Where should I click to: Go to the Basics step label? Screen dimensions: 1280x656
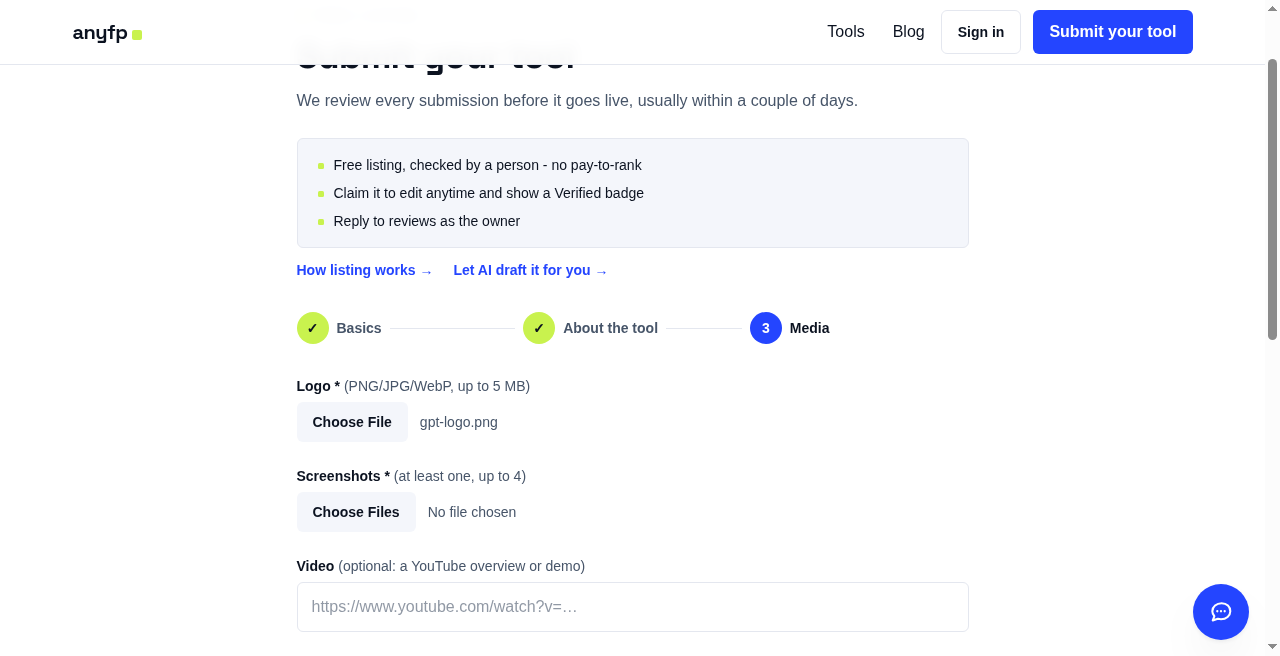pos(359,328)
